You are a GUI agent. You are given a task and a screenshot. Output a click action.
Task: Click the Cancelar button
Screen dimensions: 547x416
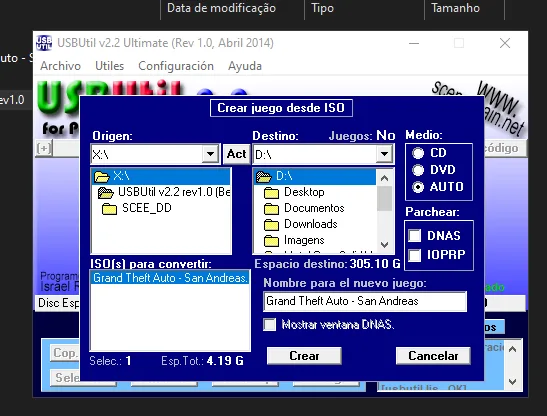[433, 356]
